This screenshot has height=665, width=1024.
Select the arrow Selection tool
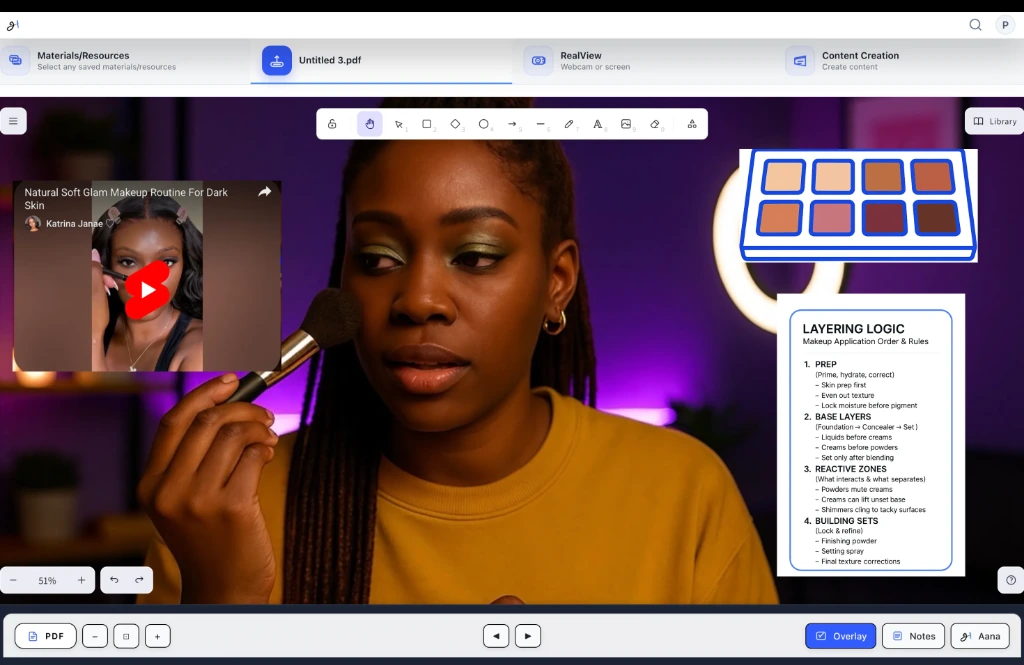(x=398, y=124)
